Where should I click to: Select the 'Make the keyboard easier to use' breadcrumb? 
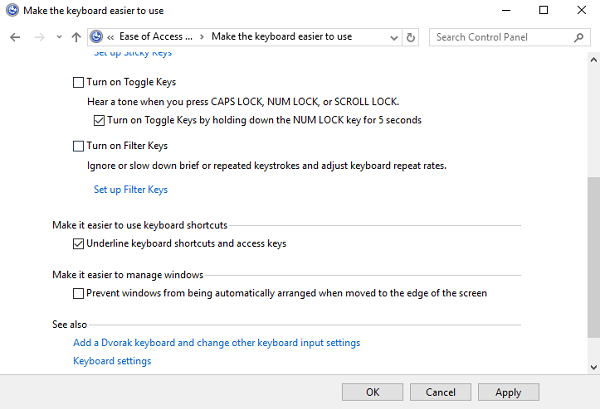point(281,37)
